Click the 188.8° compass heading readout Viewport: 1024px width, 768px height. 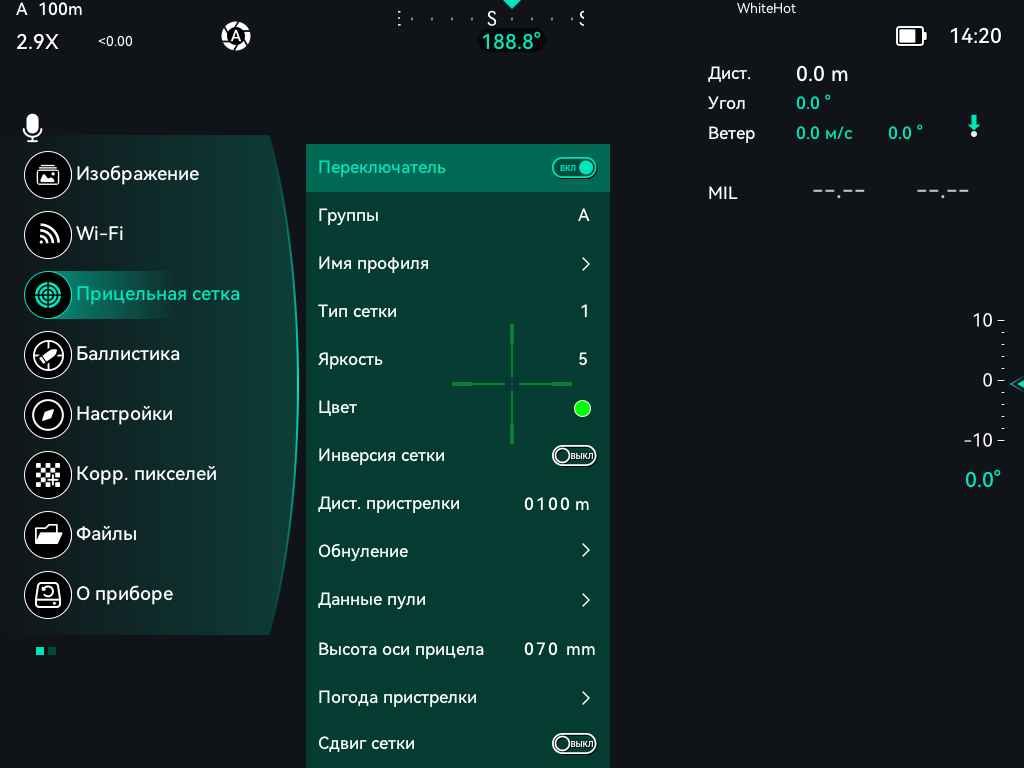tap(511, 42)
